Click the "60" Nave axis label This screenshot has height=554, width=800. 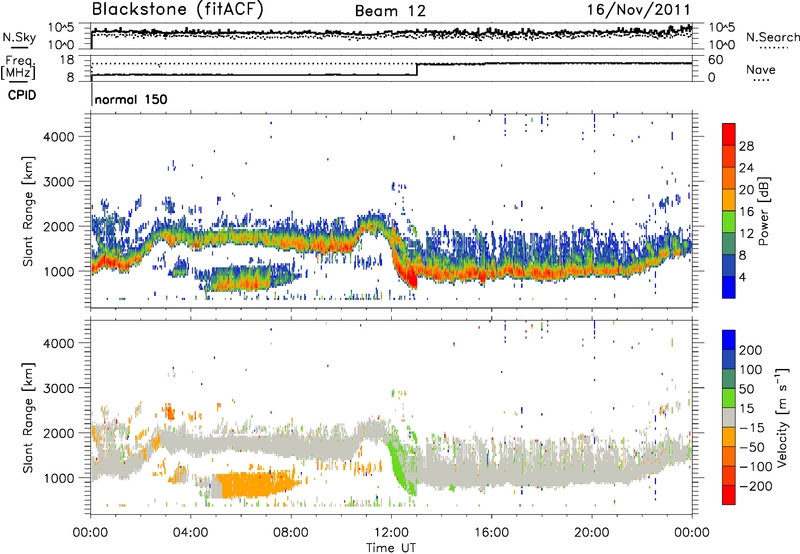click(715, 60)
